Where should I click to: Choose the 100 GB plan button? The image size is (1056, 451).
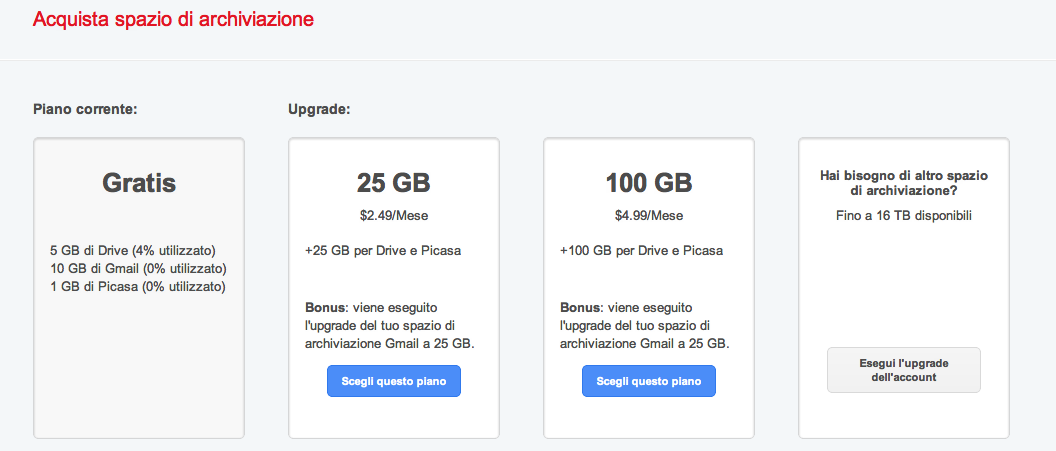(649, 381)
